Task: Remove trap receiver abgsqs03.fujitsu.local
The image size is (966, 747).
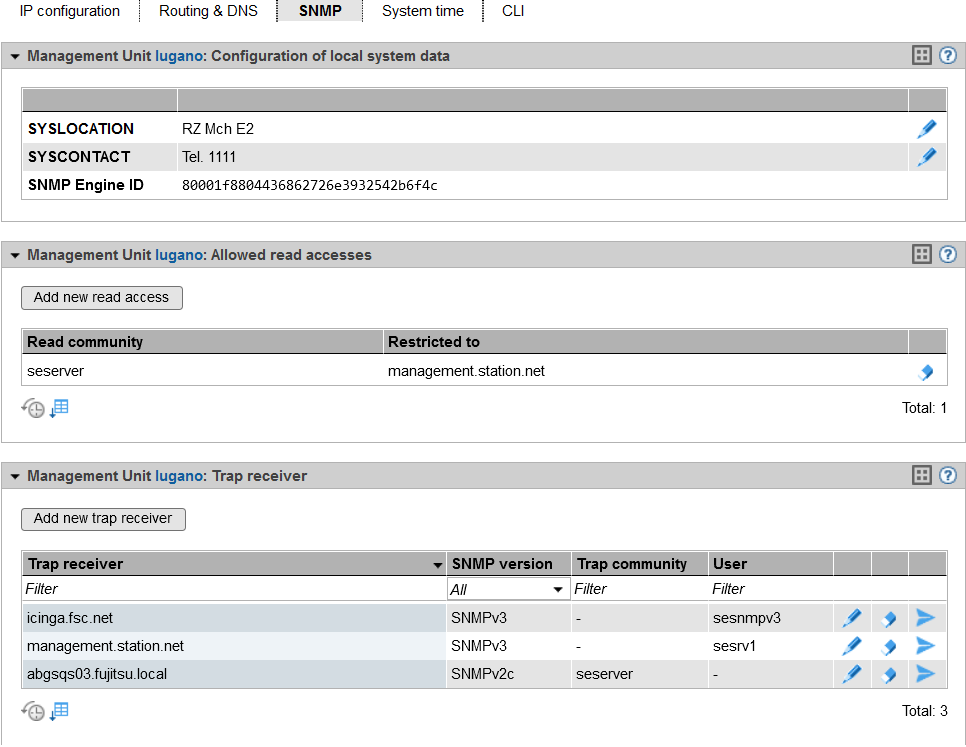Action: coord(888,675)
